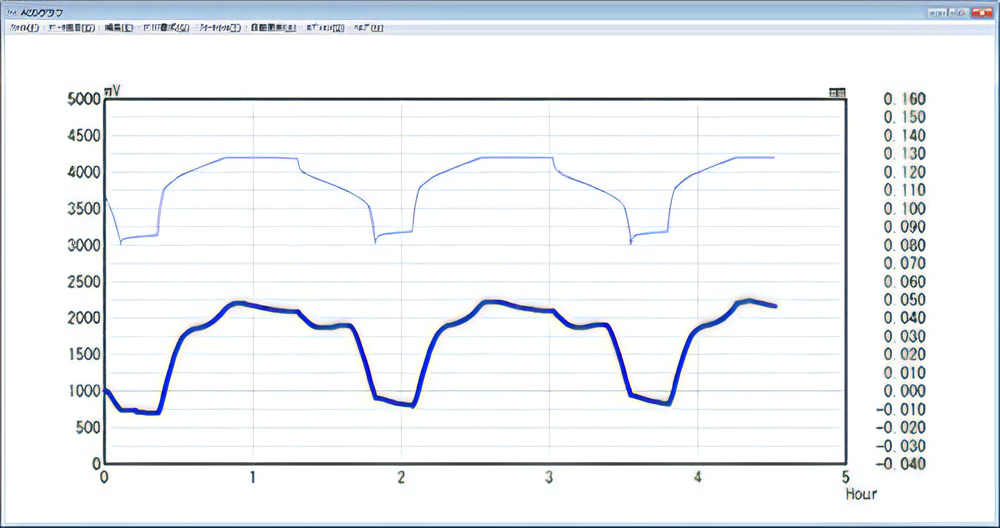
Task: Click the 0.040 positive label on right axis
Action: click(x=904, y=318)
